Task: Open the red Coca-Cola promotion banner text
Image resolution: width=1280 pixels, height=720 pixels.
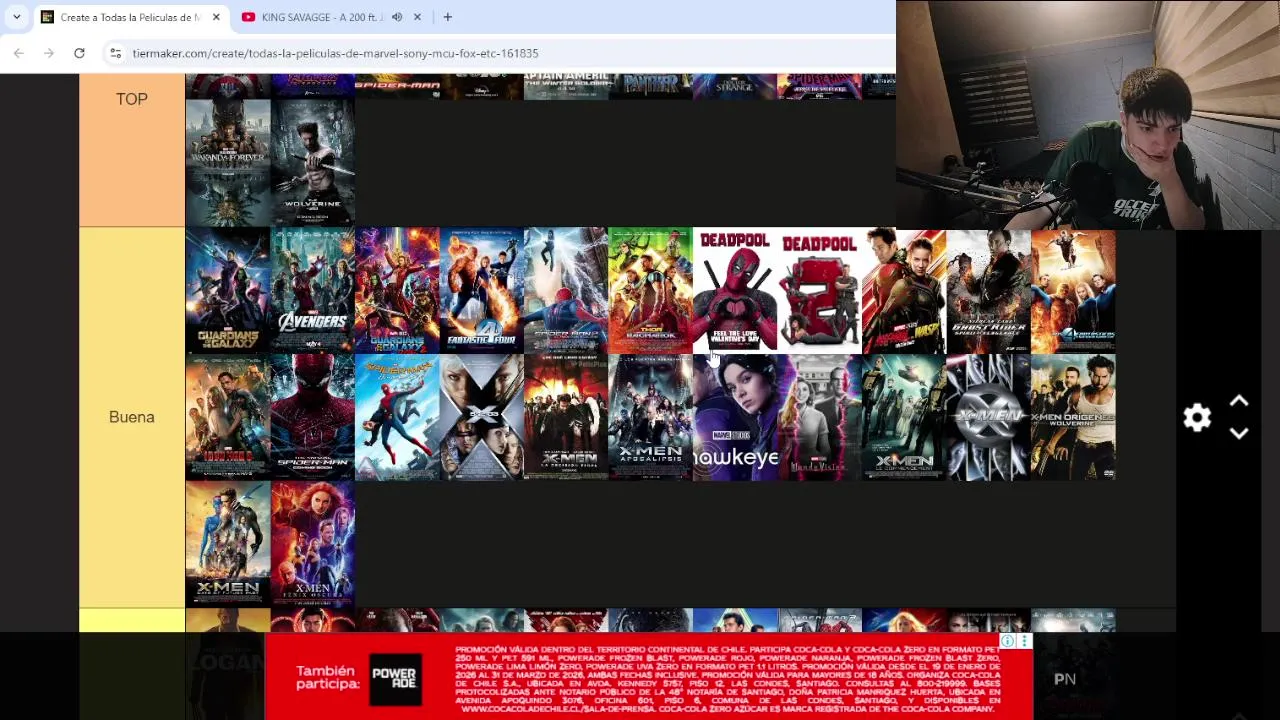Action: coord(728,679)
